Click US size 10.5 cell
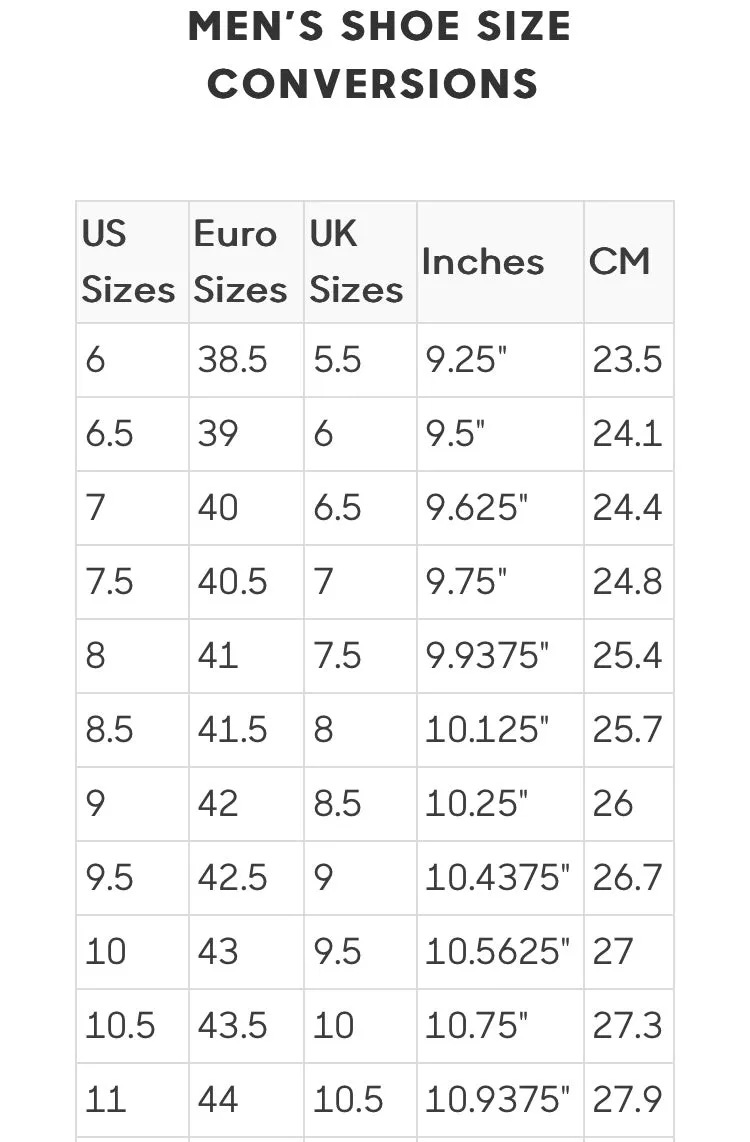750x1142 pixels. (133, 1026)
